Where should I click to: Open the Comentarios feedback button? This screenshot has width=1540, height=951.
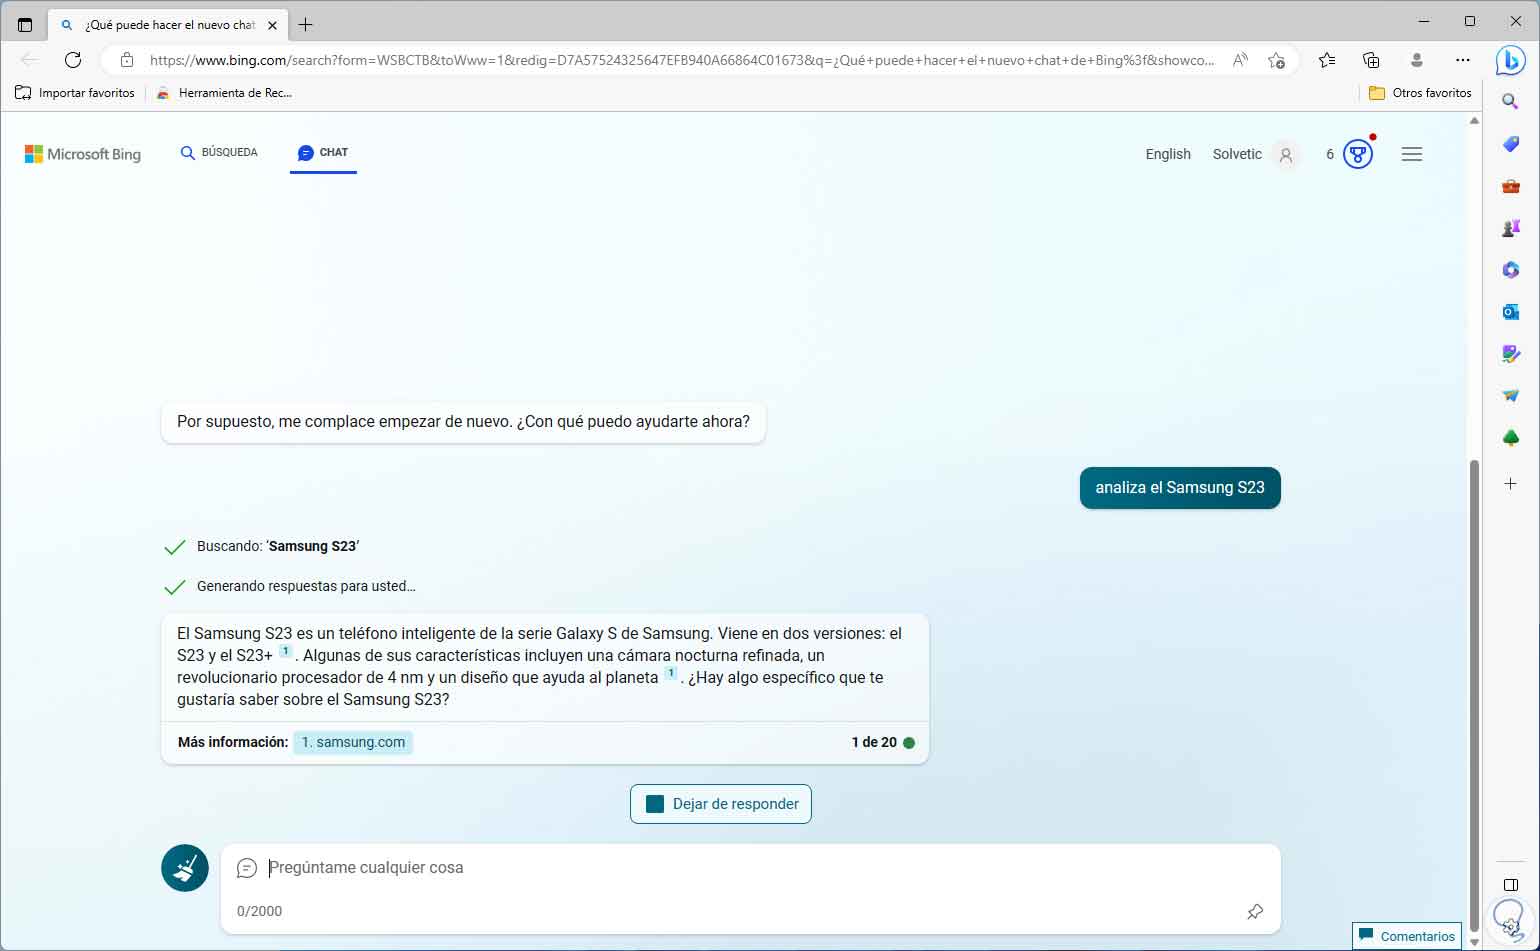point(1407,937)
